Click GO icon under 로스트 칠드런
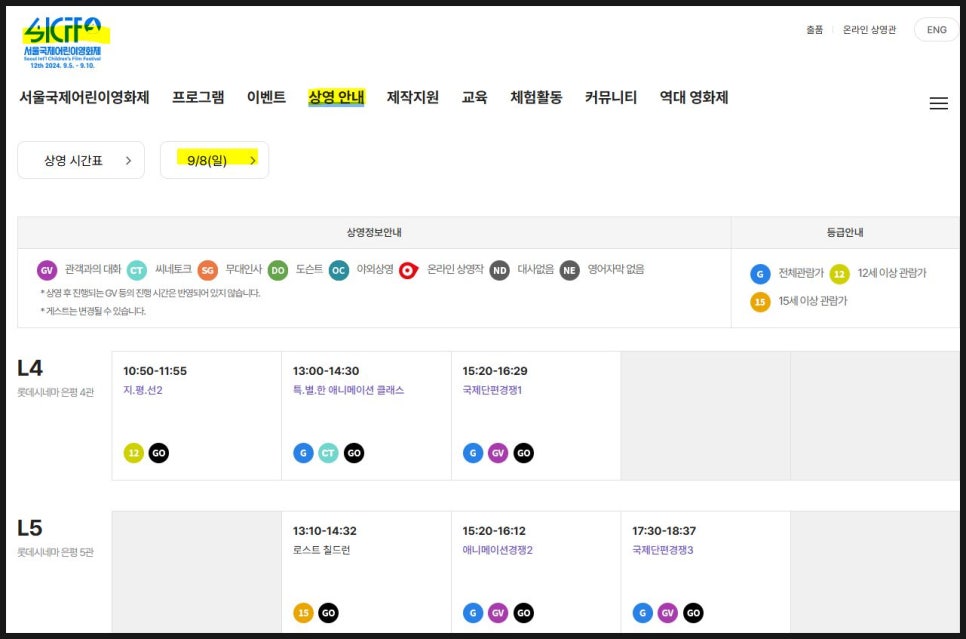 pos(328,613)
